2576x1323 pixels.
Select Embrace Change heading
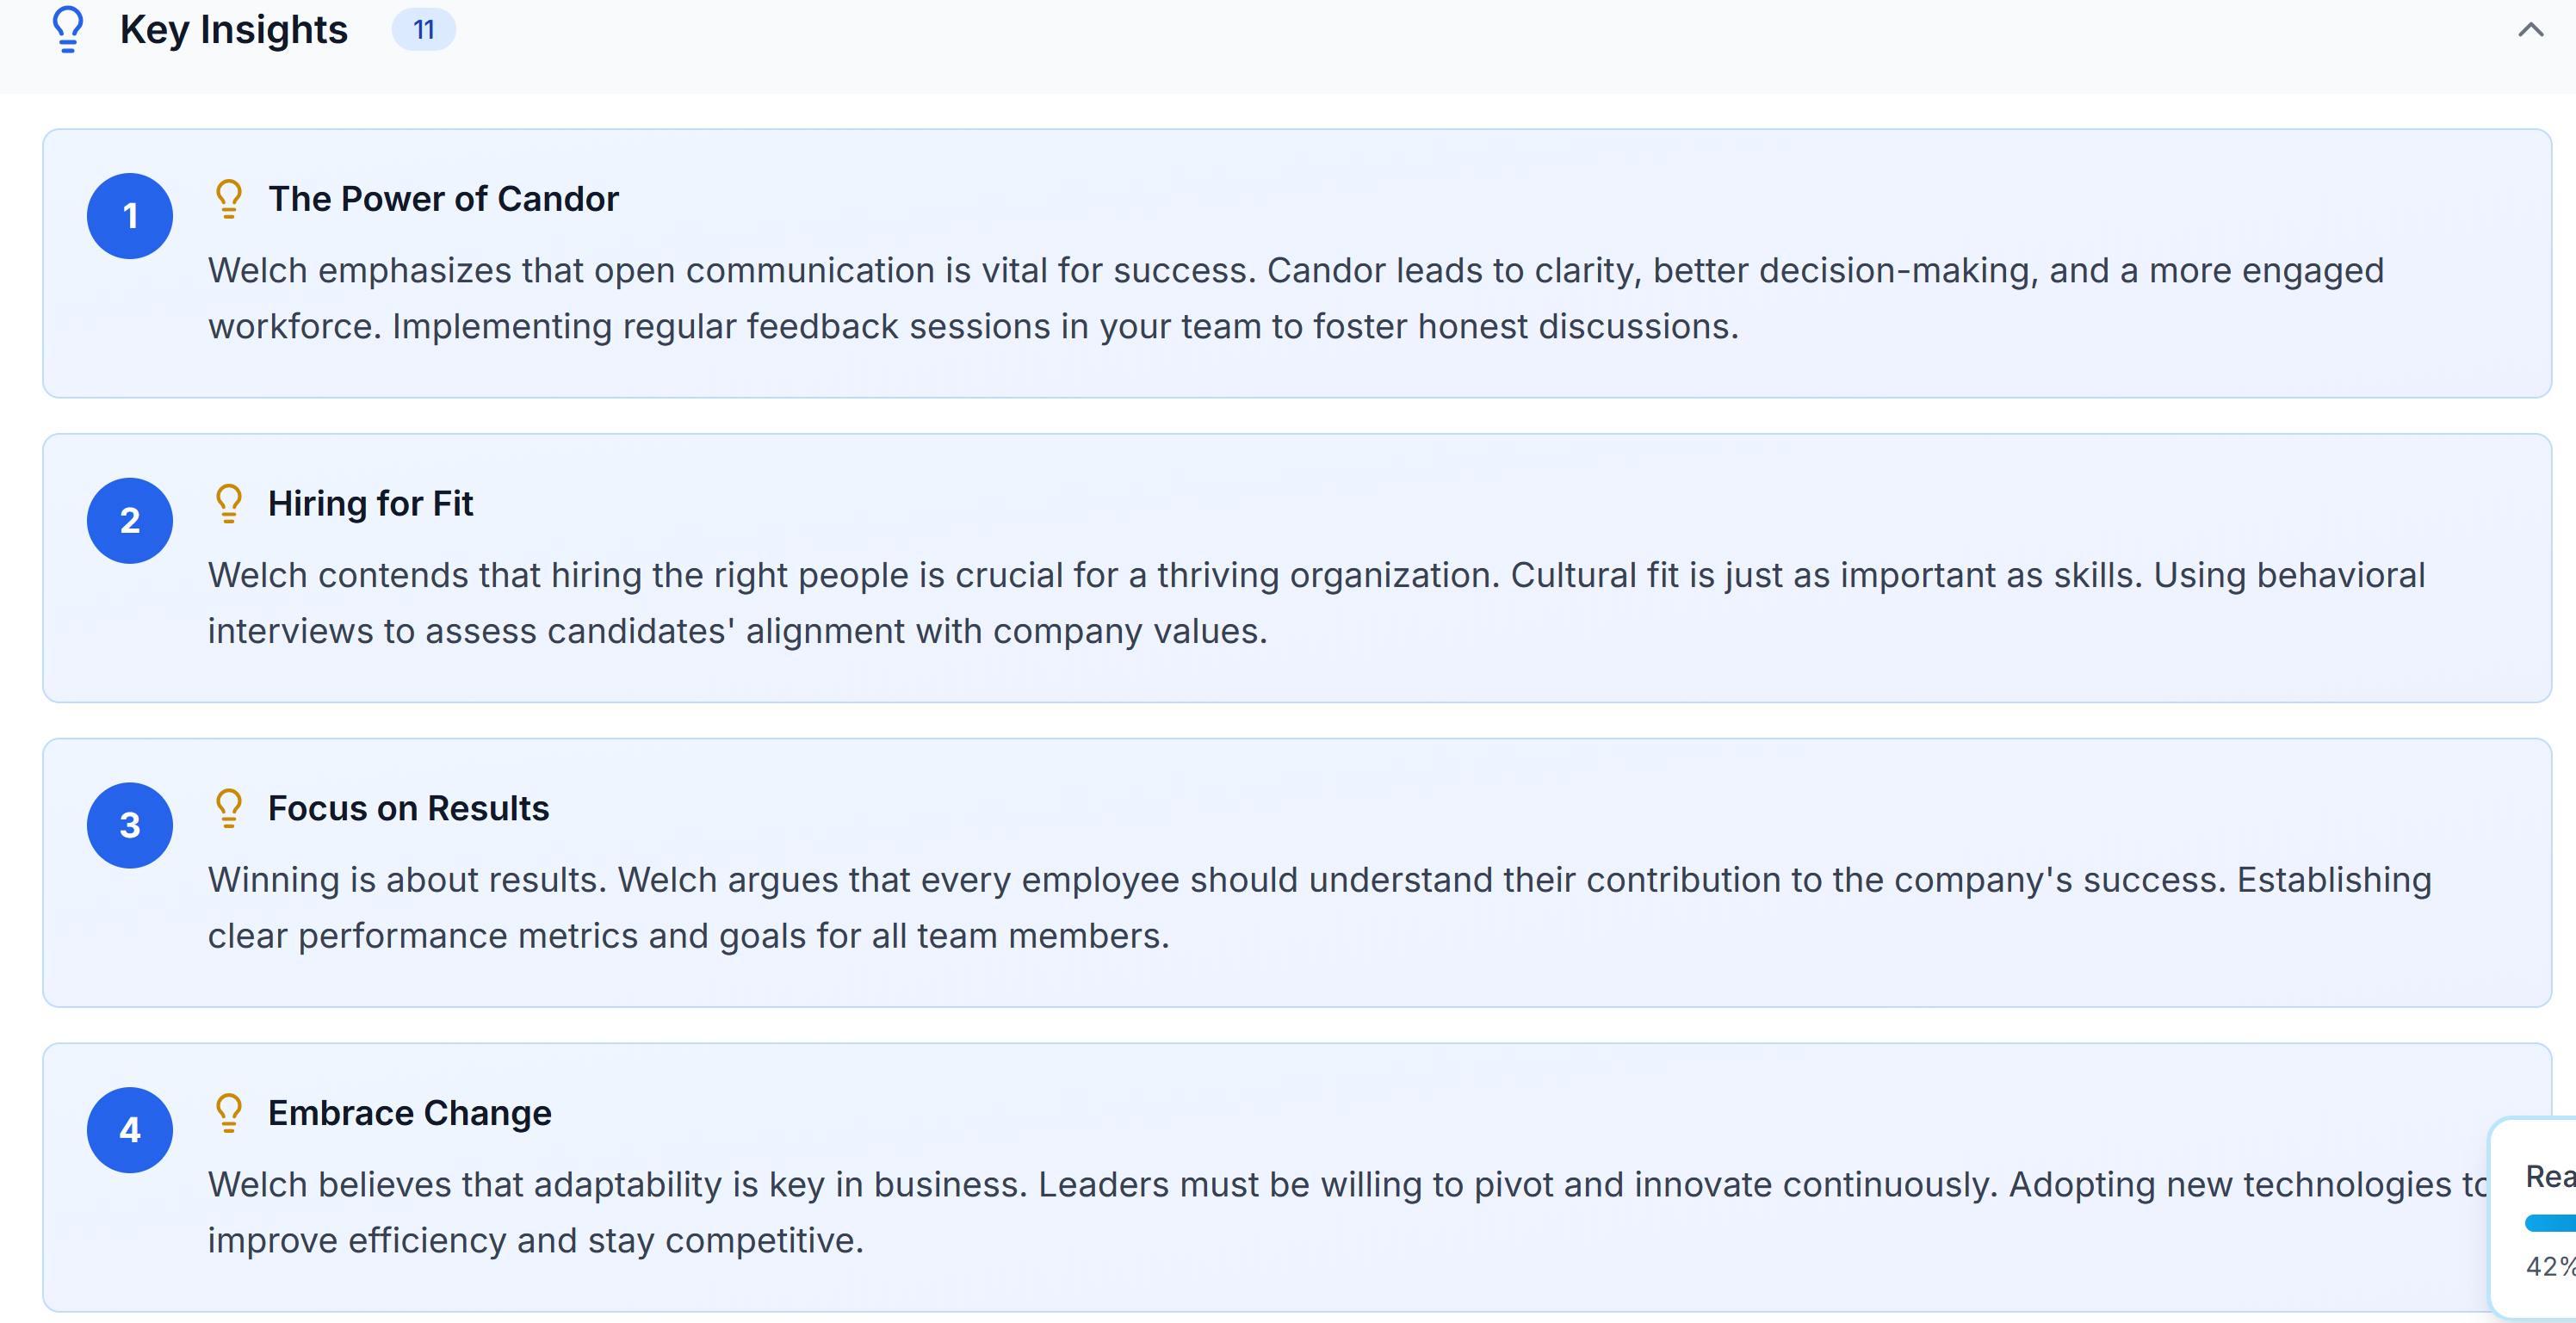pyautogui.click(x=409, y=1113)
